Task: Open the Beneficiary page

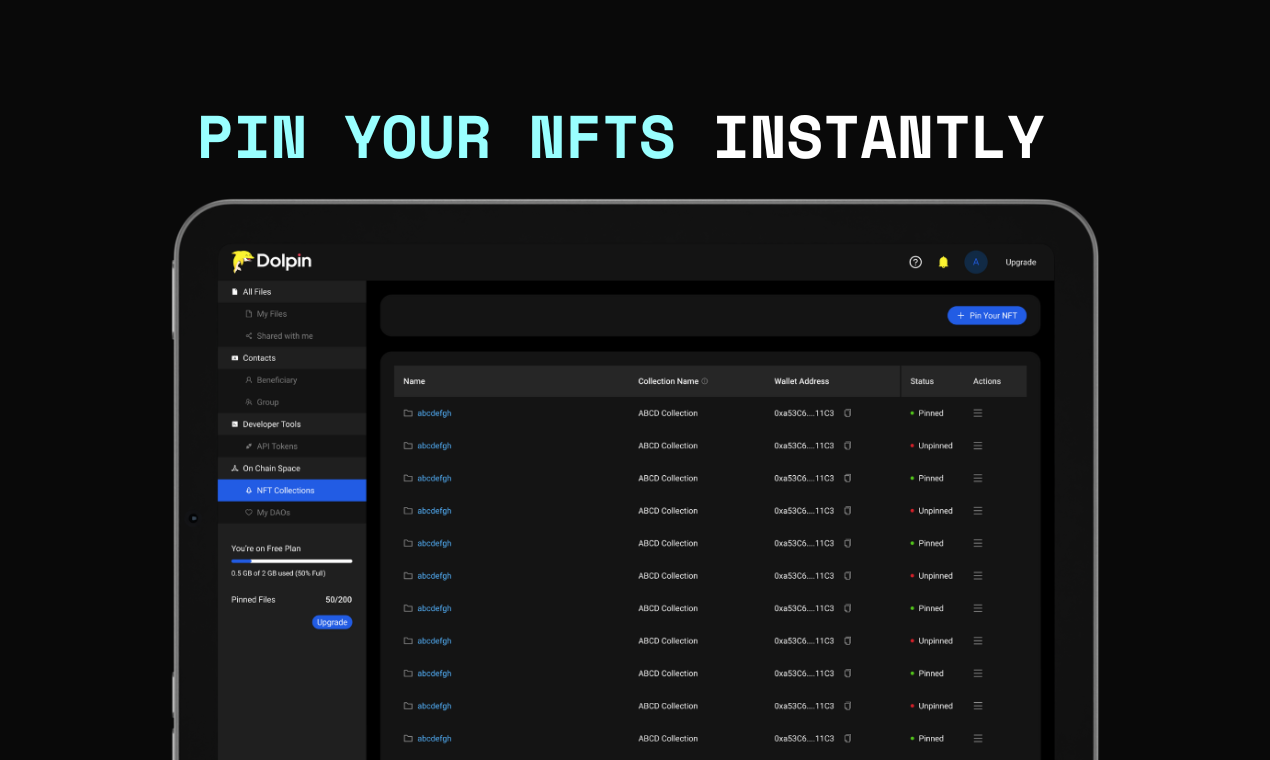Action: pyautogui.click(x=292, y=380)
